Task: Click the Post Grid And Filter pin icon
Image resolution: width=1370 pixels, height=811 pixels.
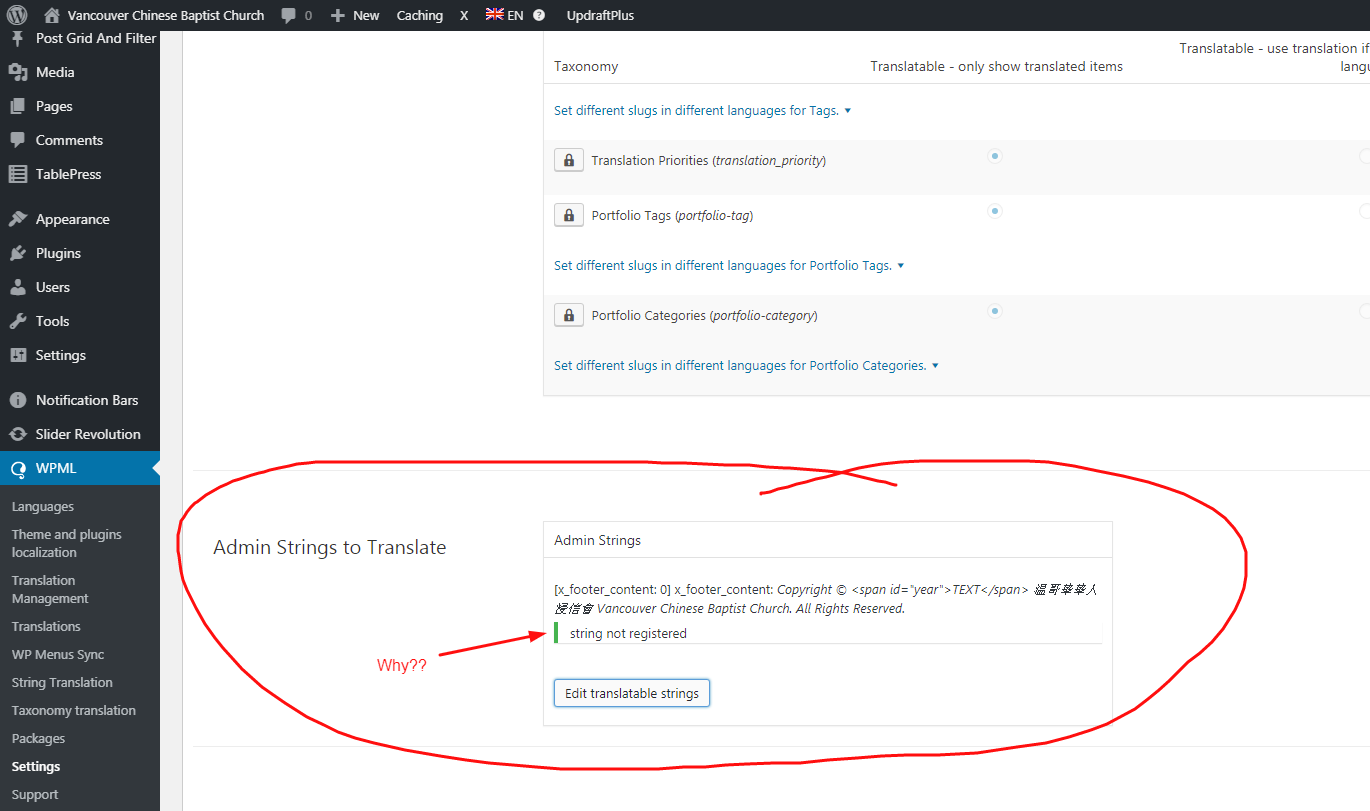Action: (x=18, y=38)
